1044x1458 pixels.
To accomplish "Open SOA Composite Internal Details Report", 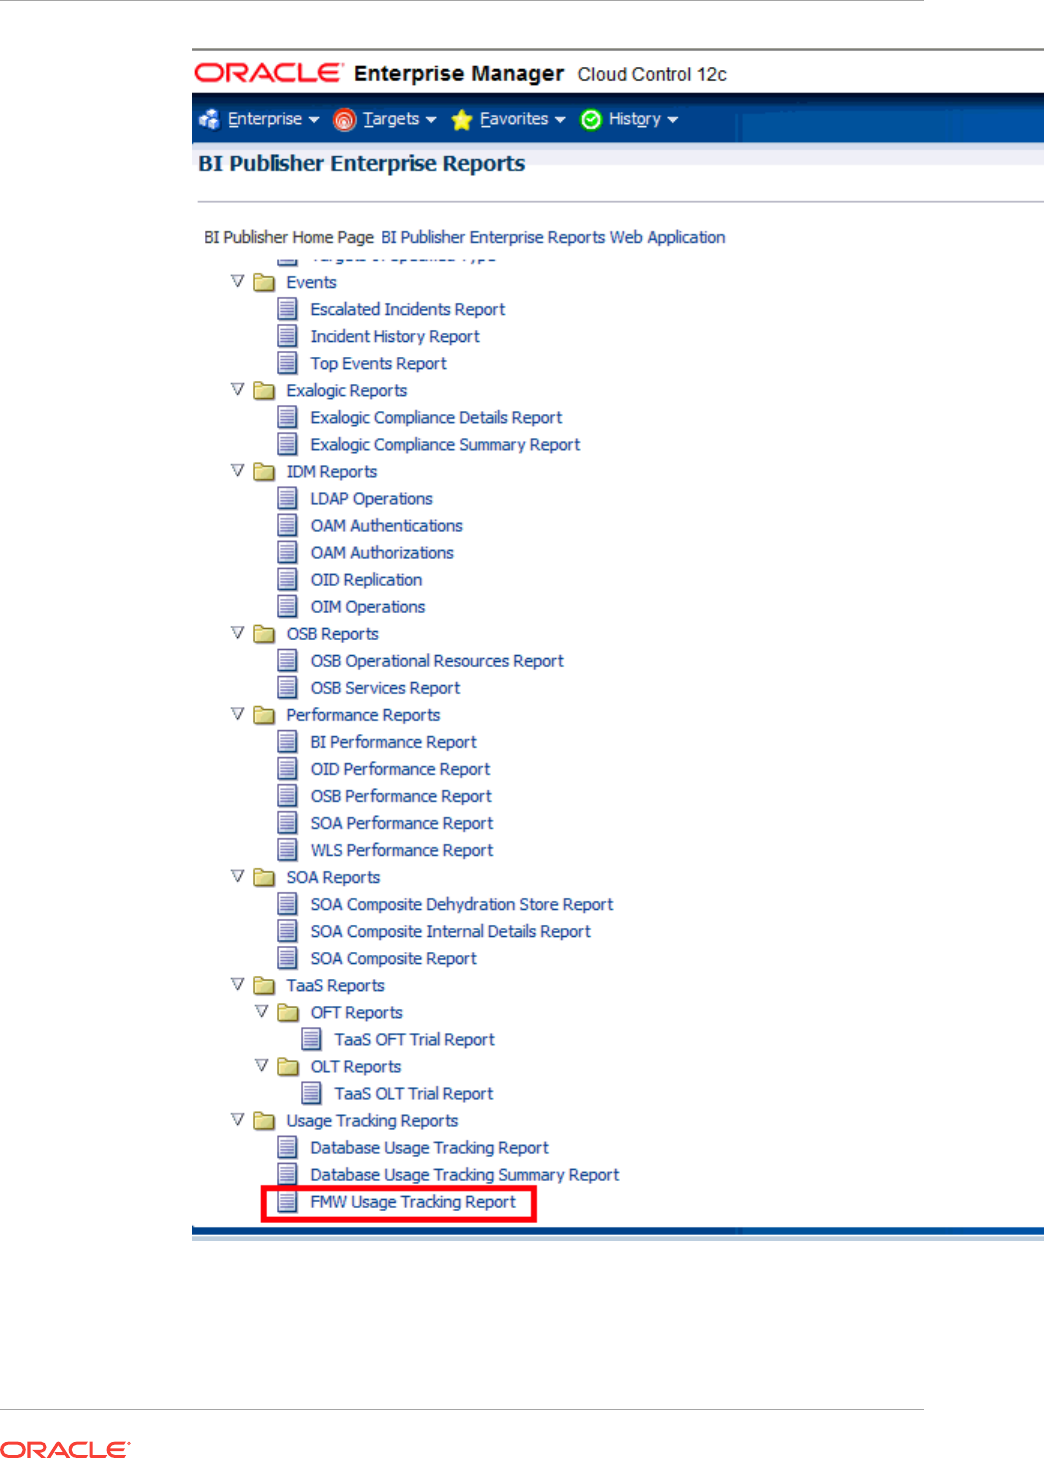I will [x=450, y=931].
